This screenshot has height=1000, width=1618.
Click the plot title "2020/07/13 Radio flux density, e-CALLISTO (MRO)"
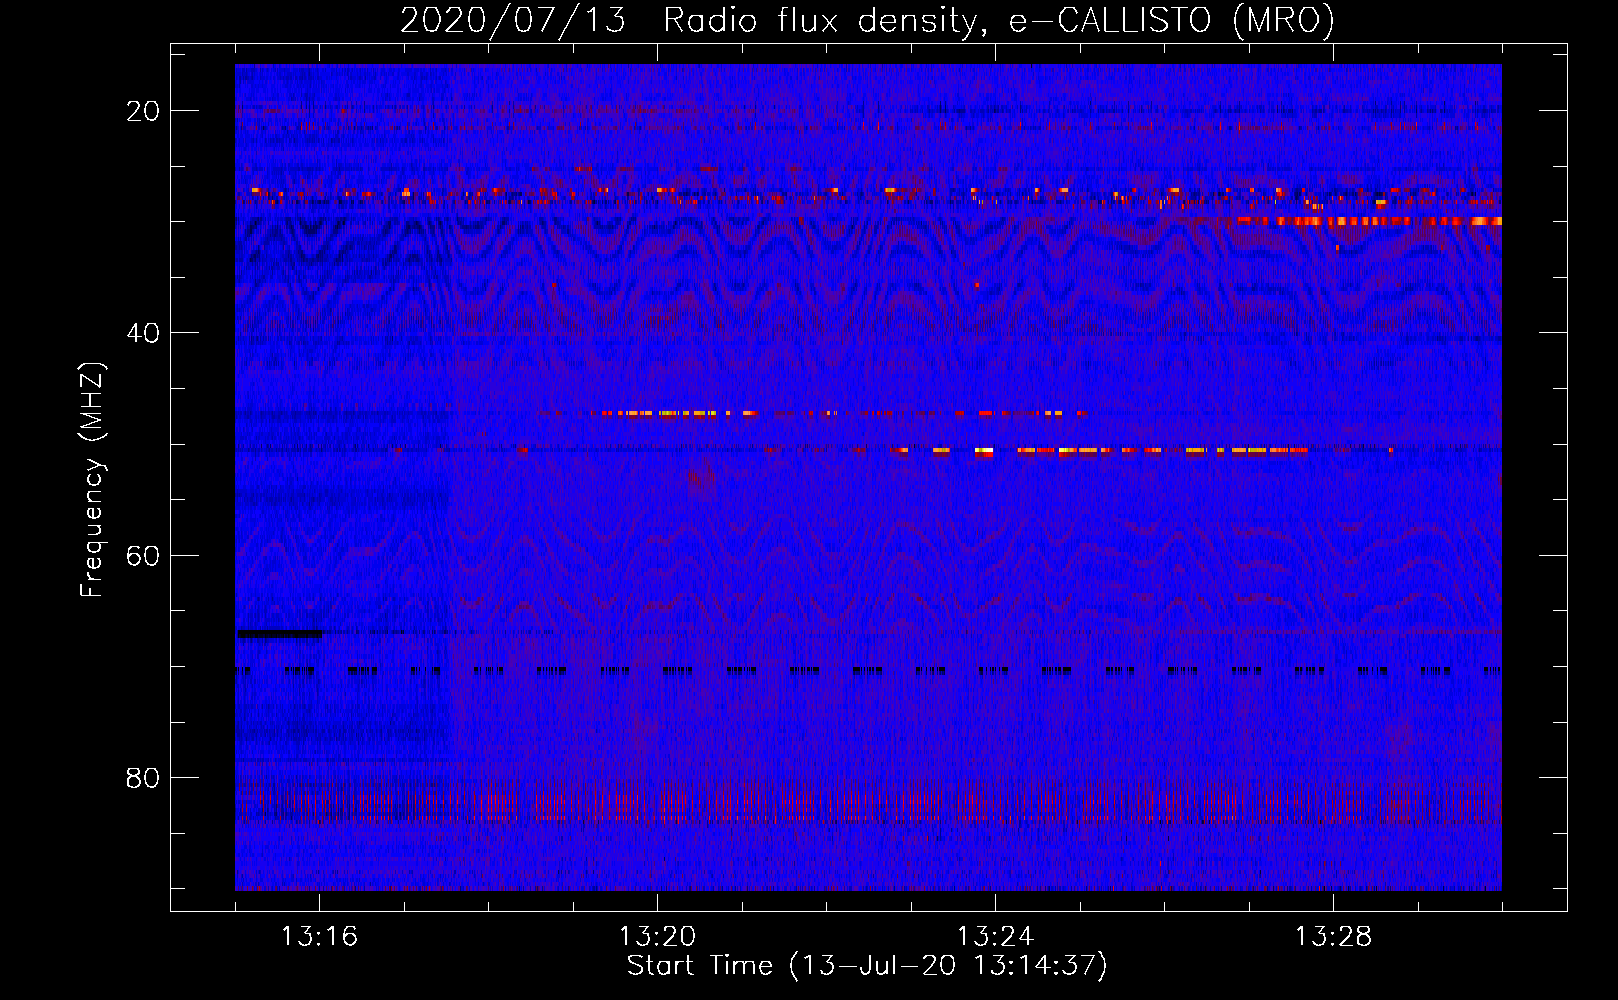pyautogui.click(x=867, y=20)
